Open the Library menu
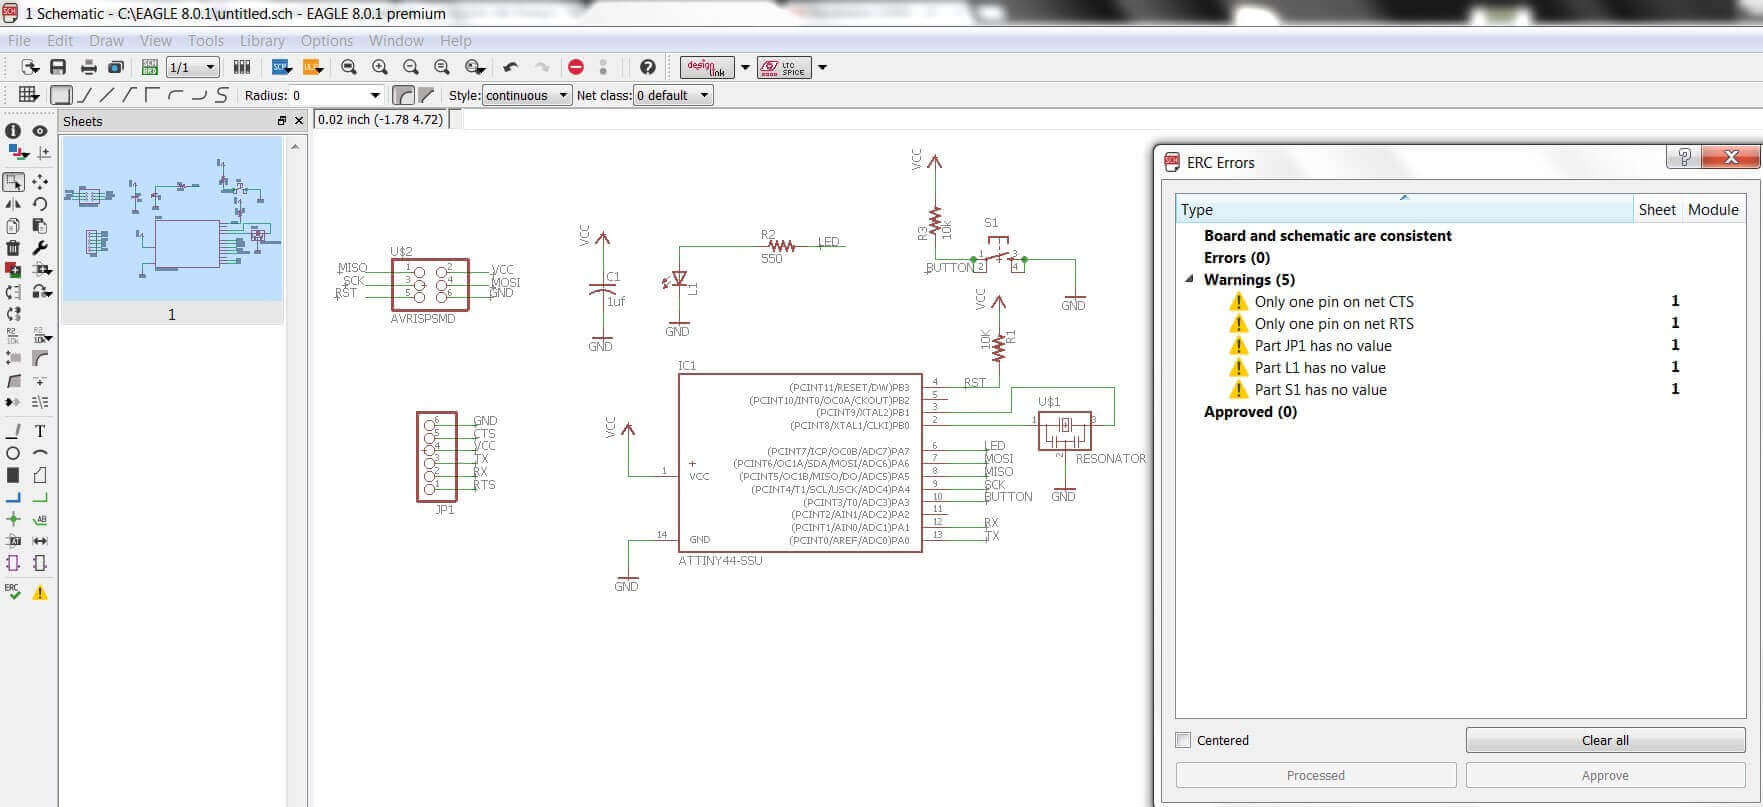 click(x=262, y=41)
